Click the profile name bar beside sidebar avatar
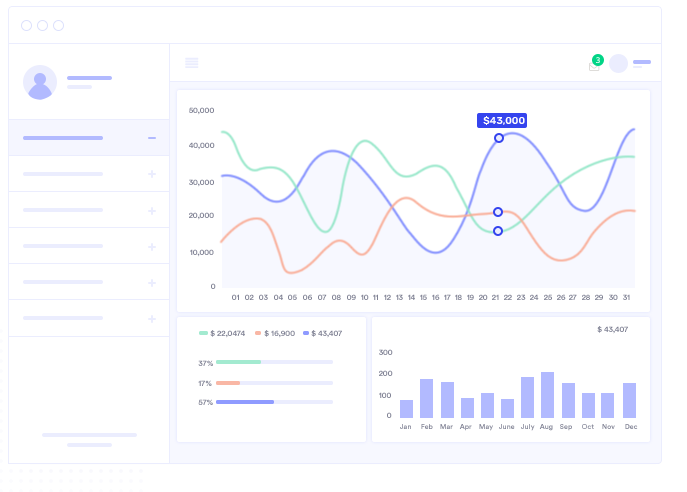This screenshot has width=687, height=492. pos(89,78)
